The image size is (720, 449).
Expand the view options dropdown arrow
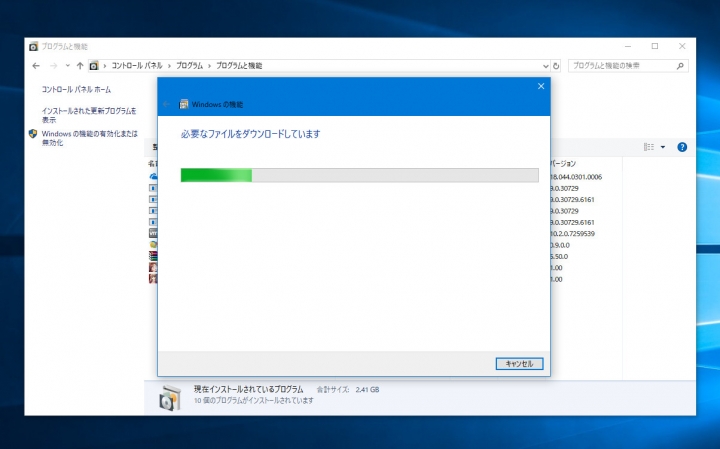(663, 147)
